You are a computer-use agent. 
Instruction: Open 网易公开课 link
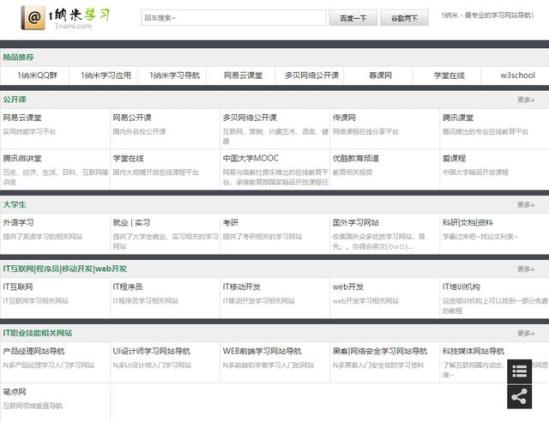(x=132, y=118)
